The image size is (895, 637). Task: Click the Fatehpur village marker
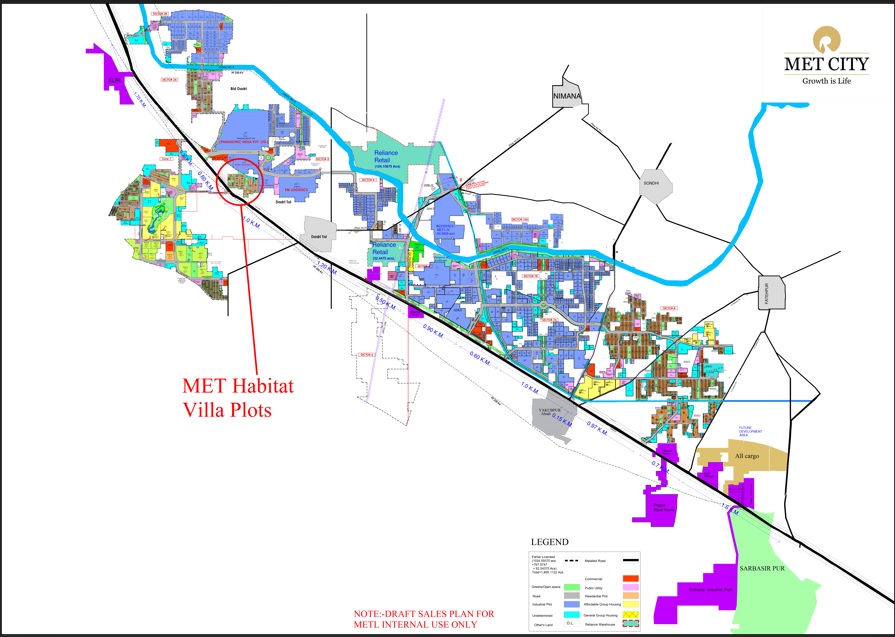click(x=771, y=292)
